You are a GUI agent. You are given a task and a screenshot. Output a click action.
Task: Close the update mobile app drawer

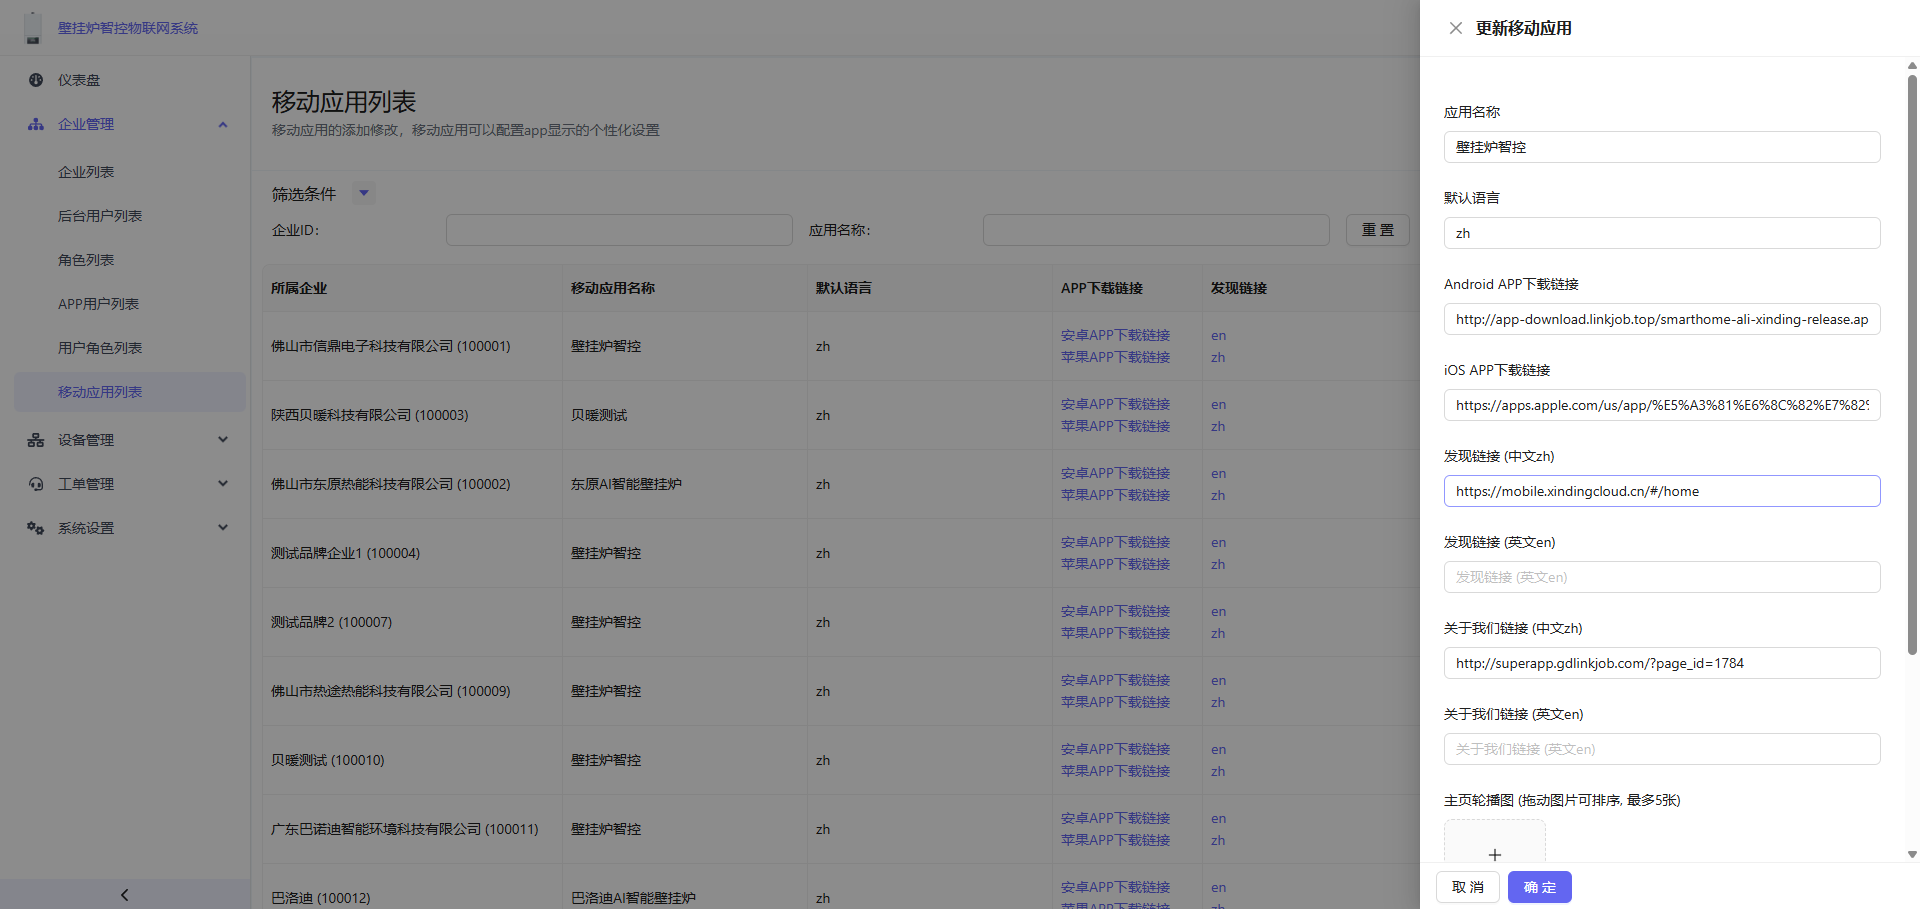1455,28
